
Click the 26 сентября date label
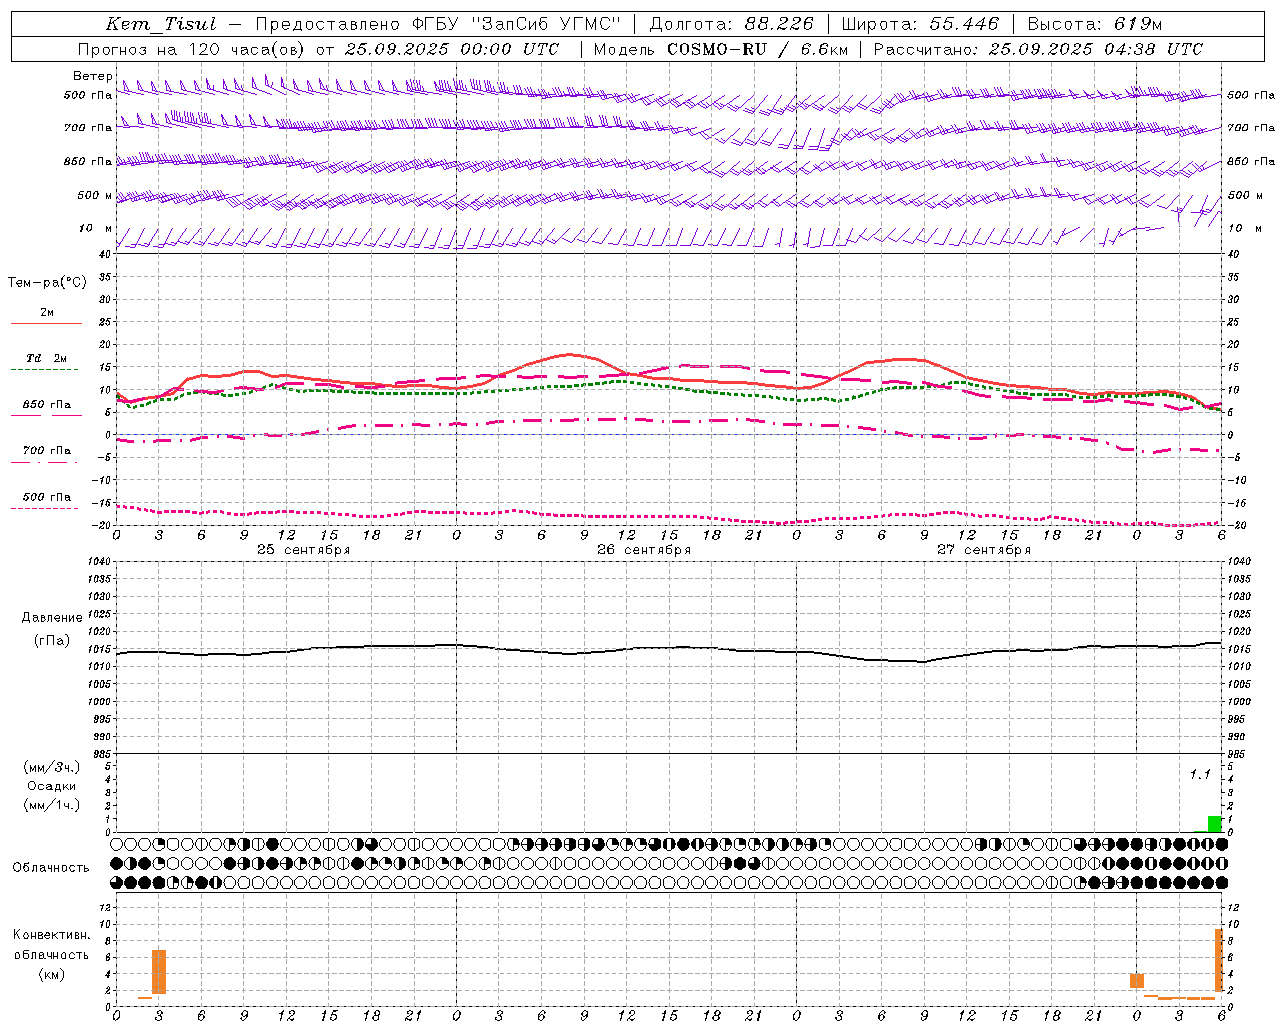[644, 550]
